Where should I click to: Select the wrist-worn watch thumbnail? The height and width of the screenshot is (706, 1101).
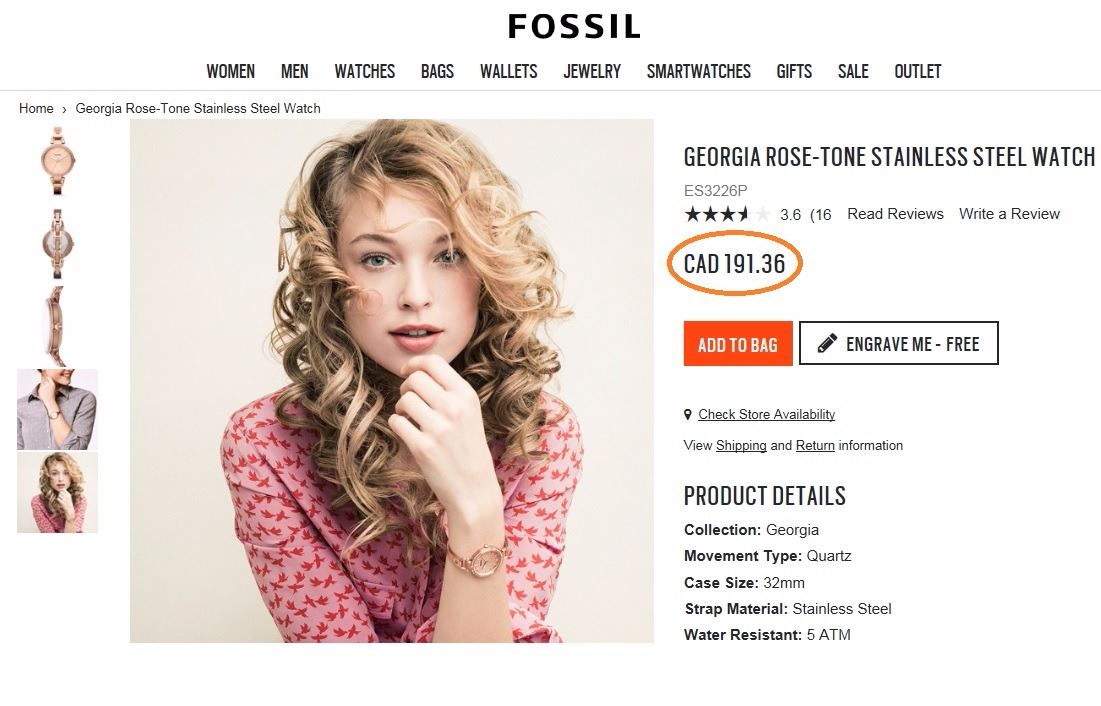(x=57, y=409)
